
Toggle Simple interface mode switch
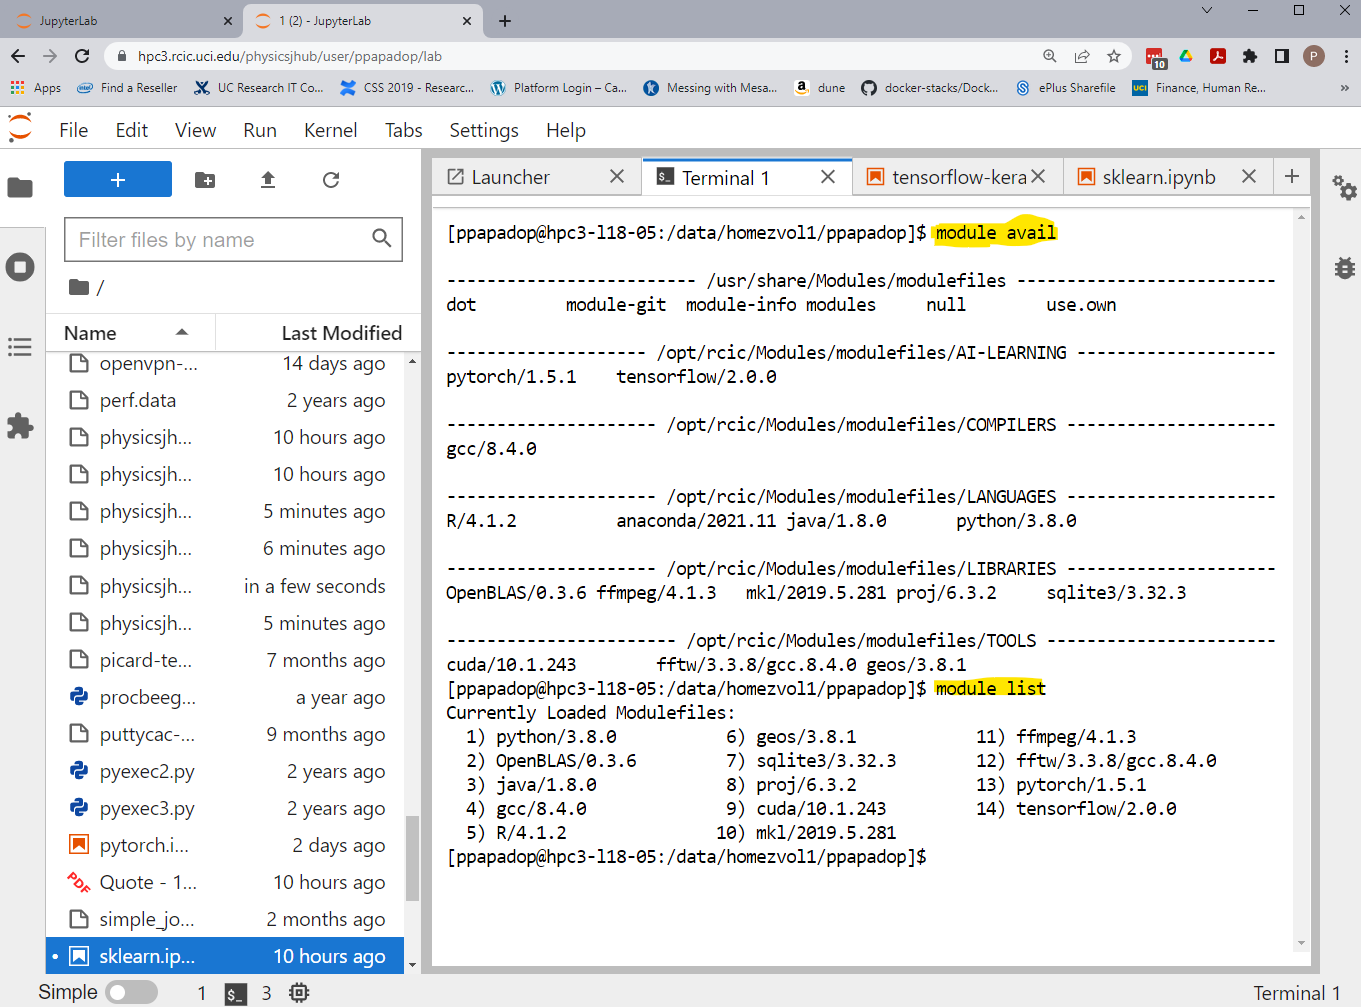point(132,992)
